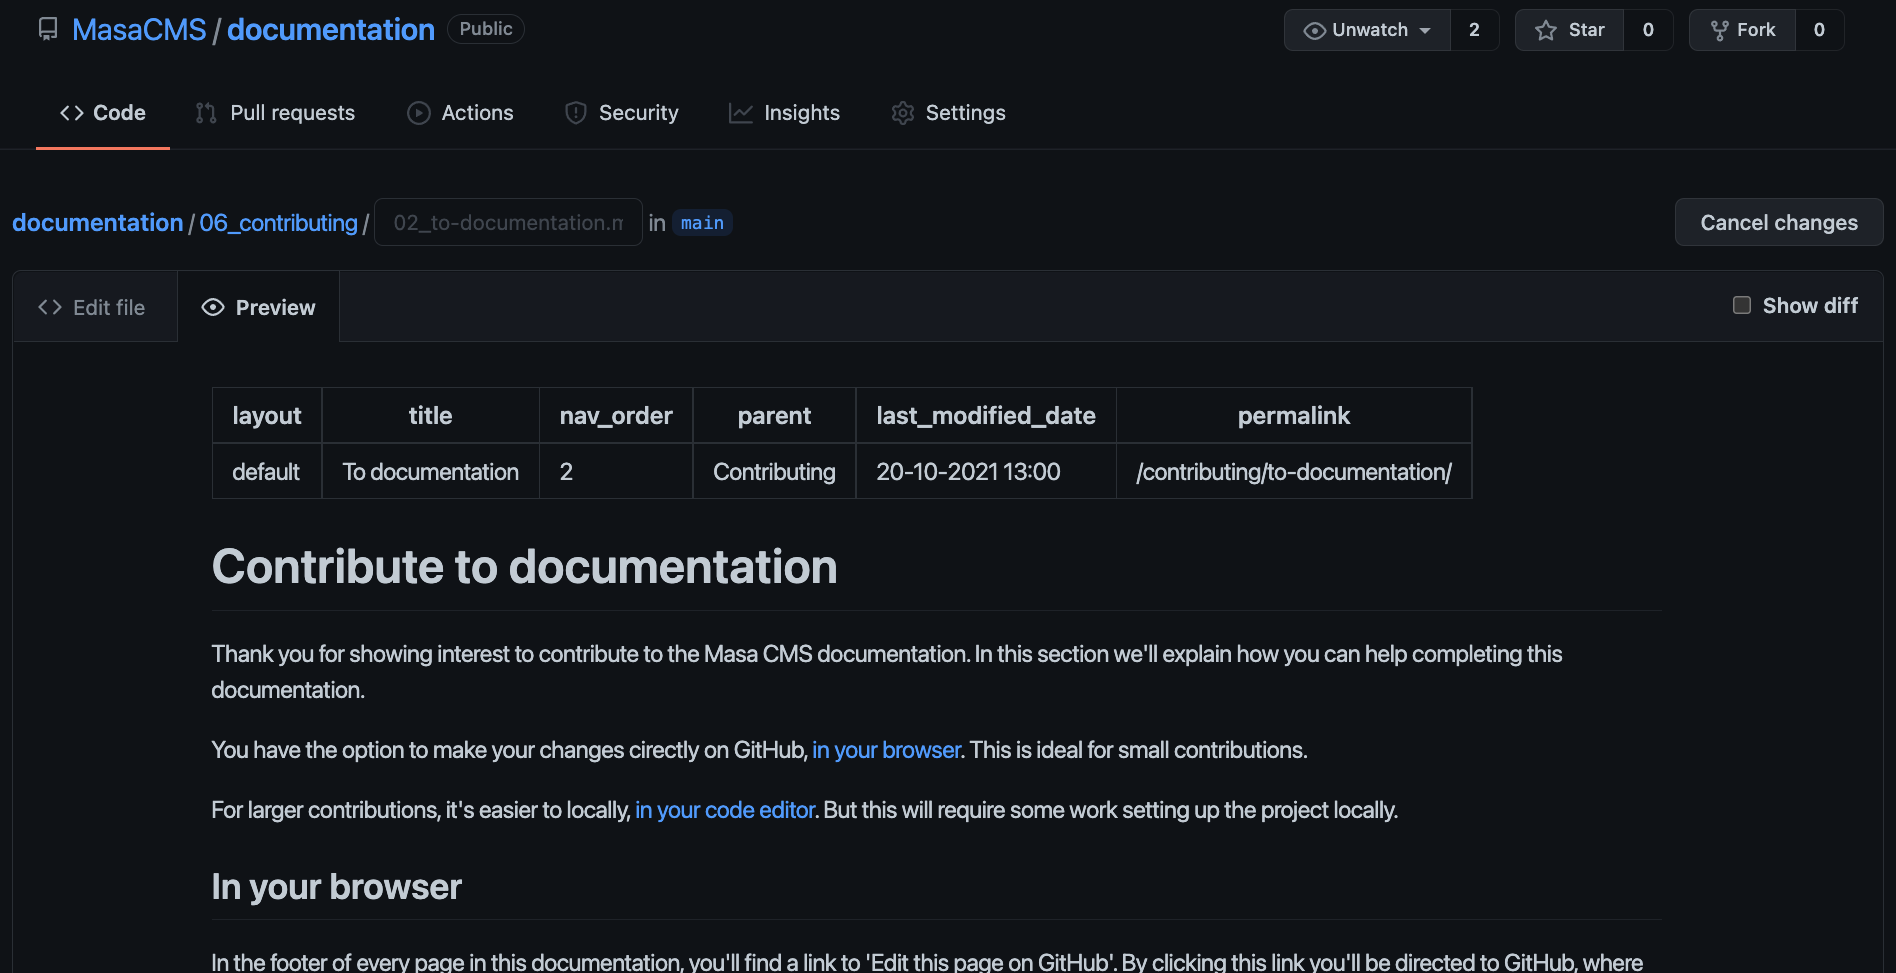The width and height of the screenshot is (1896, 973).
Task: Fork the repository
Action: [1742, 30]
